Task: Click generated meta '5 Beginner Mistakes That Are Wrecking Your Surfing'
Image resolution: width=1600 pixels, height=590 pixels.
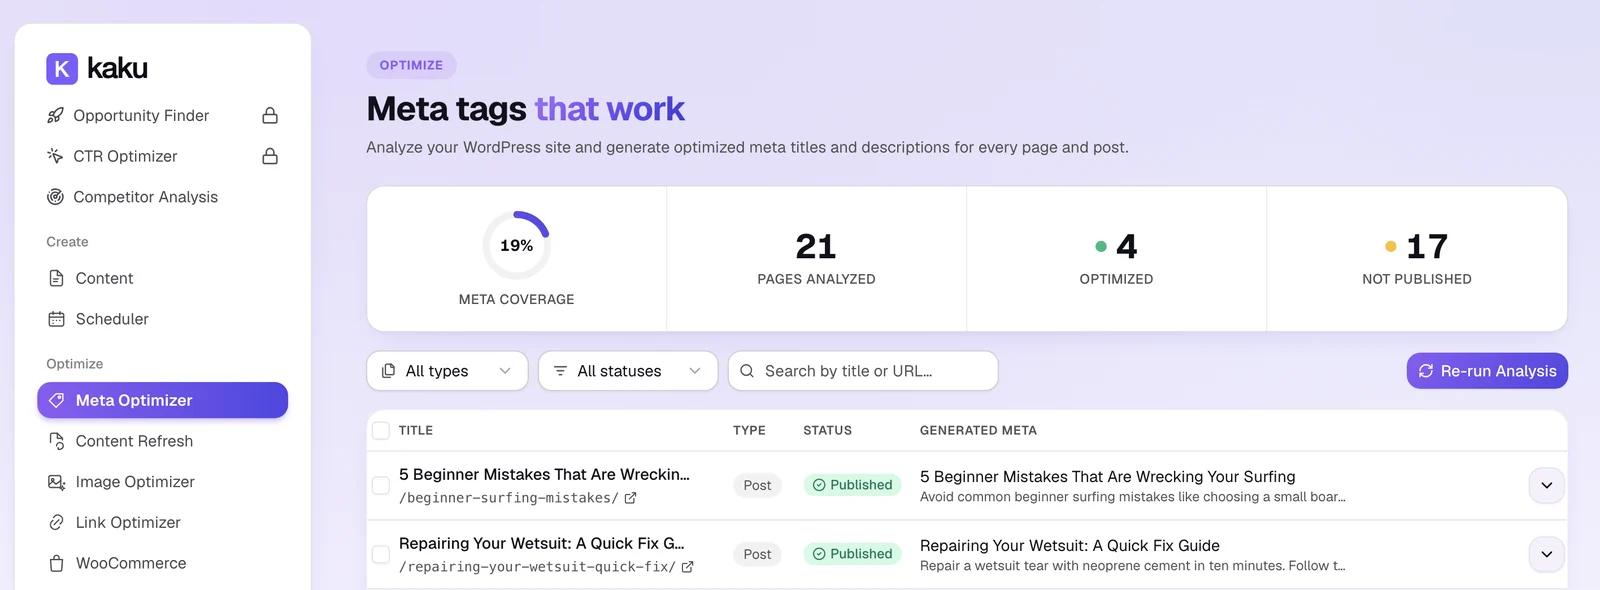Action: pyautogui.click(x=1107, y=477)
